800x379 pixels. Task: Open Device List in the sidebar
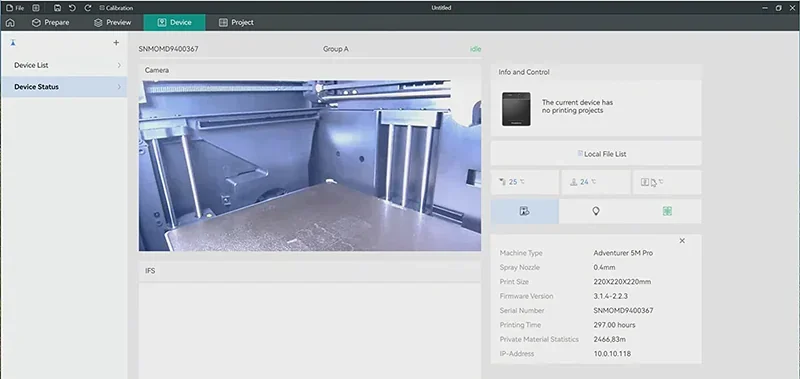(64, 65)
